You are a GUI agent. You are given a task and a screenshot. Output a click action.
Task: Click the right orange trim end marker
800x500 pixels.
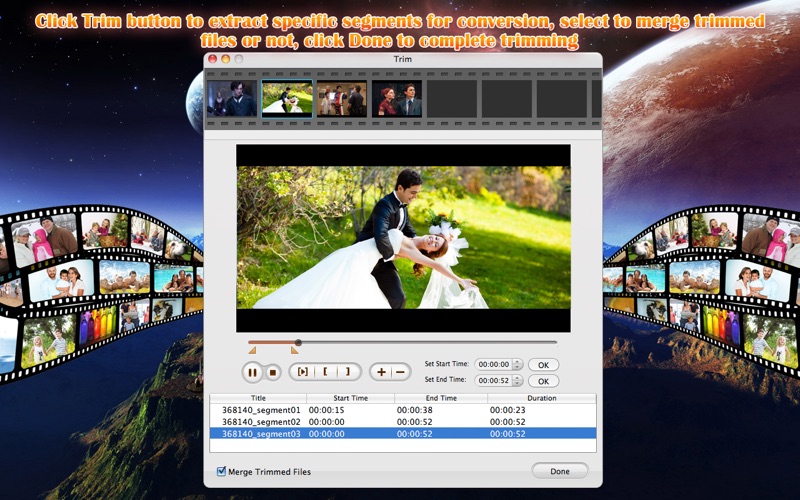coord(294,350)
